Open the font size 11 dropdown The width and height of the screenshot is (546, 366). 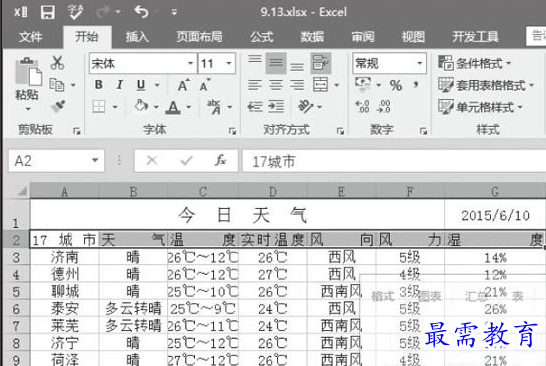coord(229,63)
